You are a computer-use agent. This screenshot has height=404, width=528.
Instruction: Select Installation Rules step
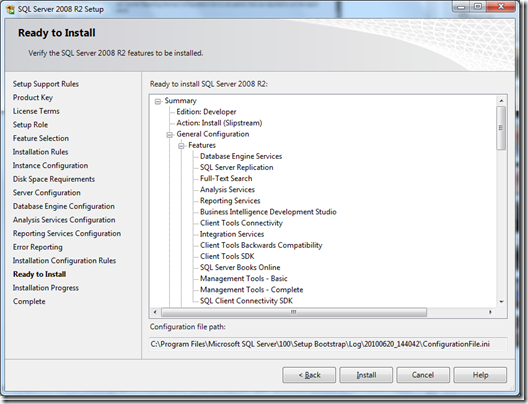pyautogui.click(x=40, y=152)
